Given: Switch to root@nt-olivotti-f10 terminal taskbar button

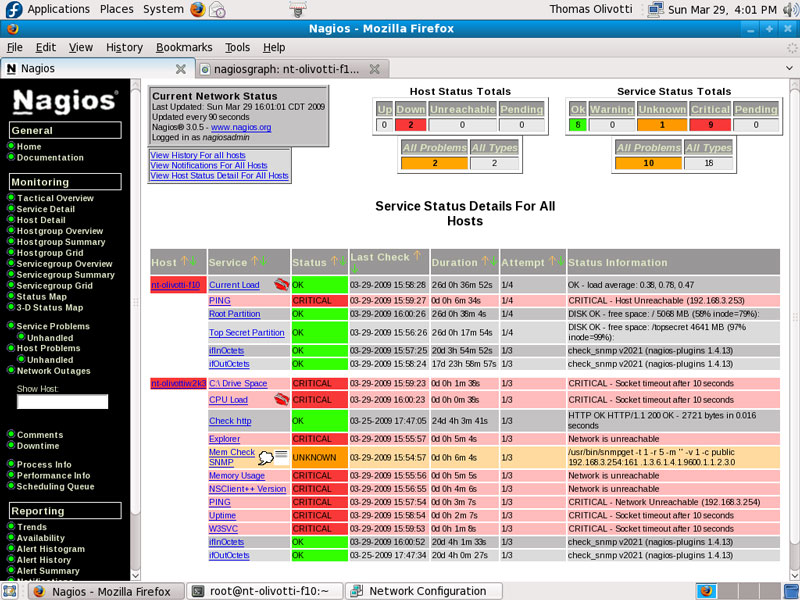Looking at the screenshot, I should (x=265, y=591).
